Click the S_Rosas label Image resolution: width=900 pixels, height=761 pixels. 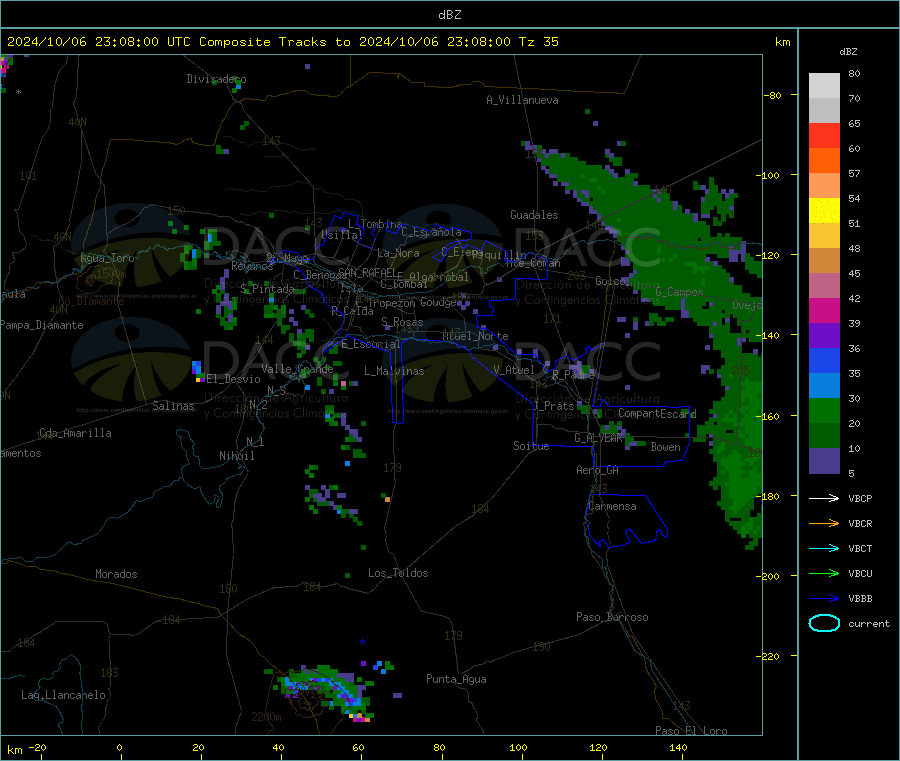(402, 322)
